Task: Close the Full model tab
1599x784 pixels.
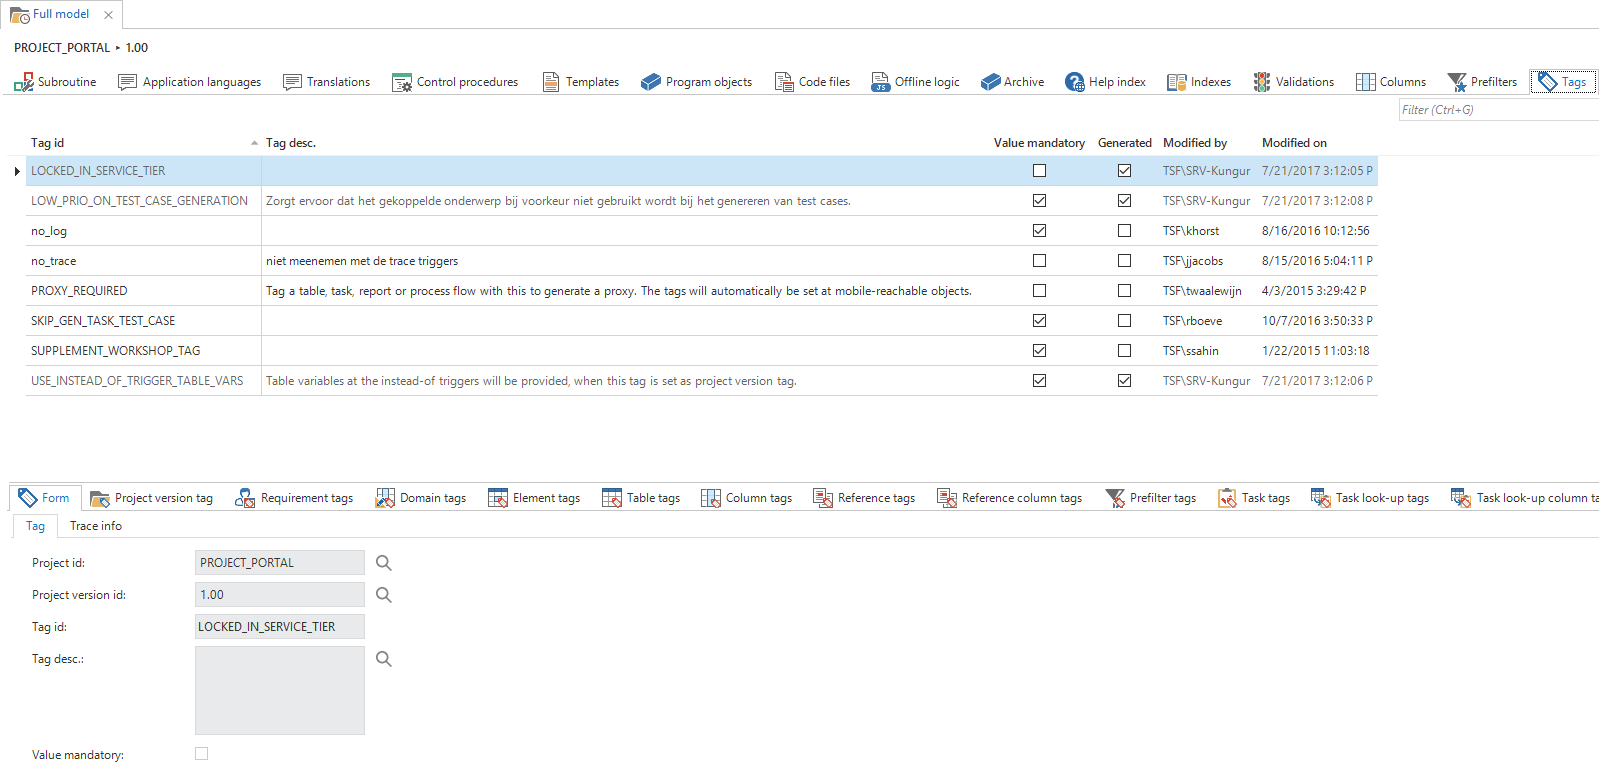Action: click(108, 15)
